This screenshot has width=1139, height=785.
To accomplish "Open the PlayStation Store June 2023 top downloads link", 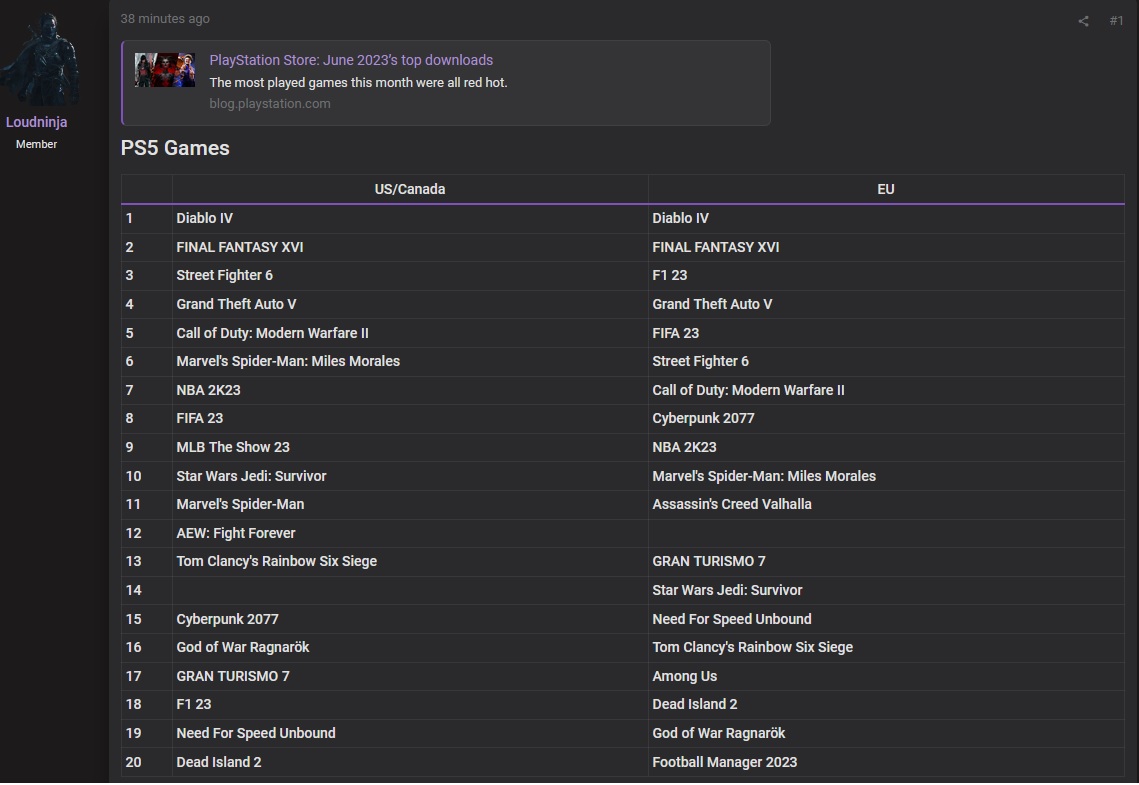I will tap(351, 60).
